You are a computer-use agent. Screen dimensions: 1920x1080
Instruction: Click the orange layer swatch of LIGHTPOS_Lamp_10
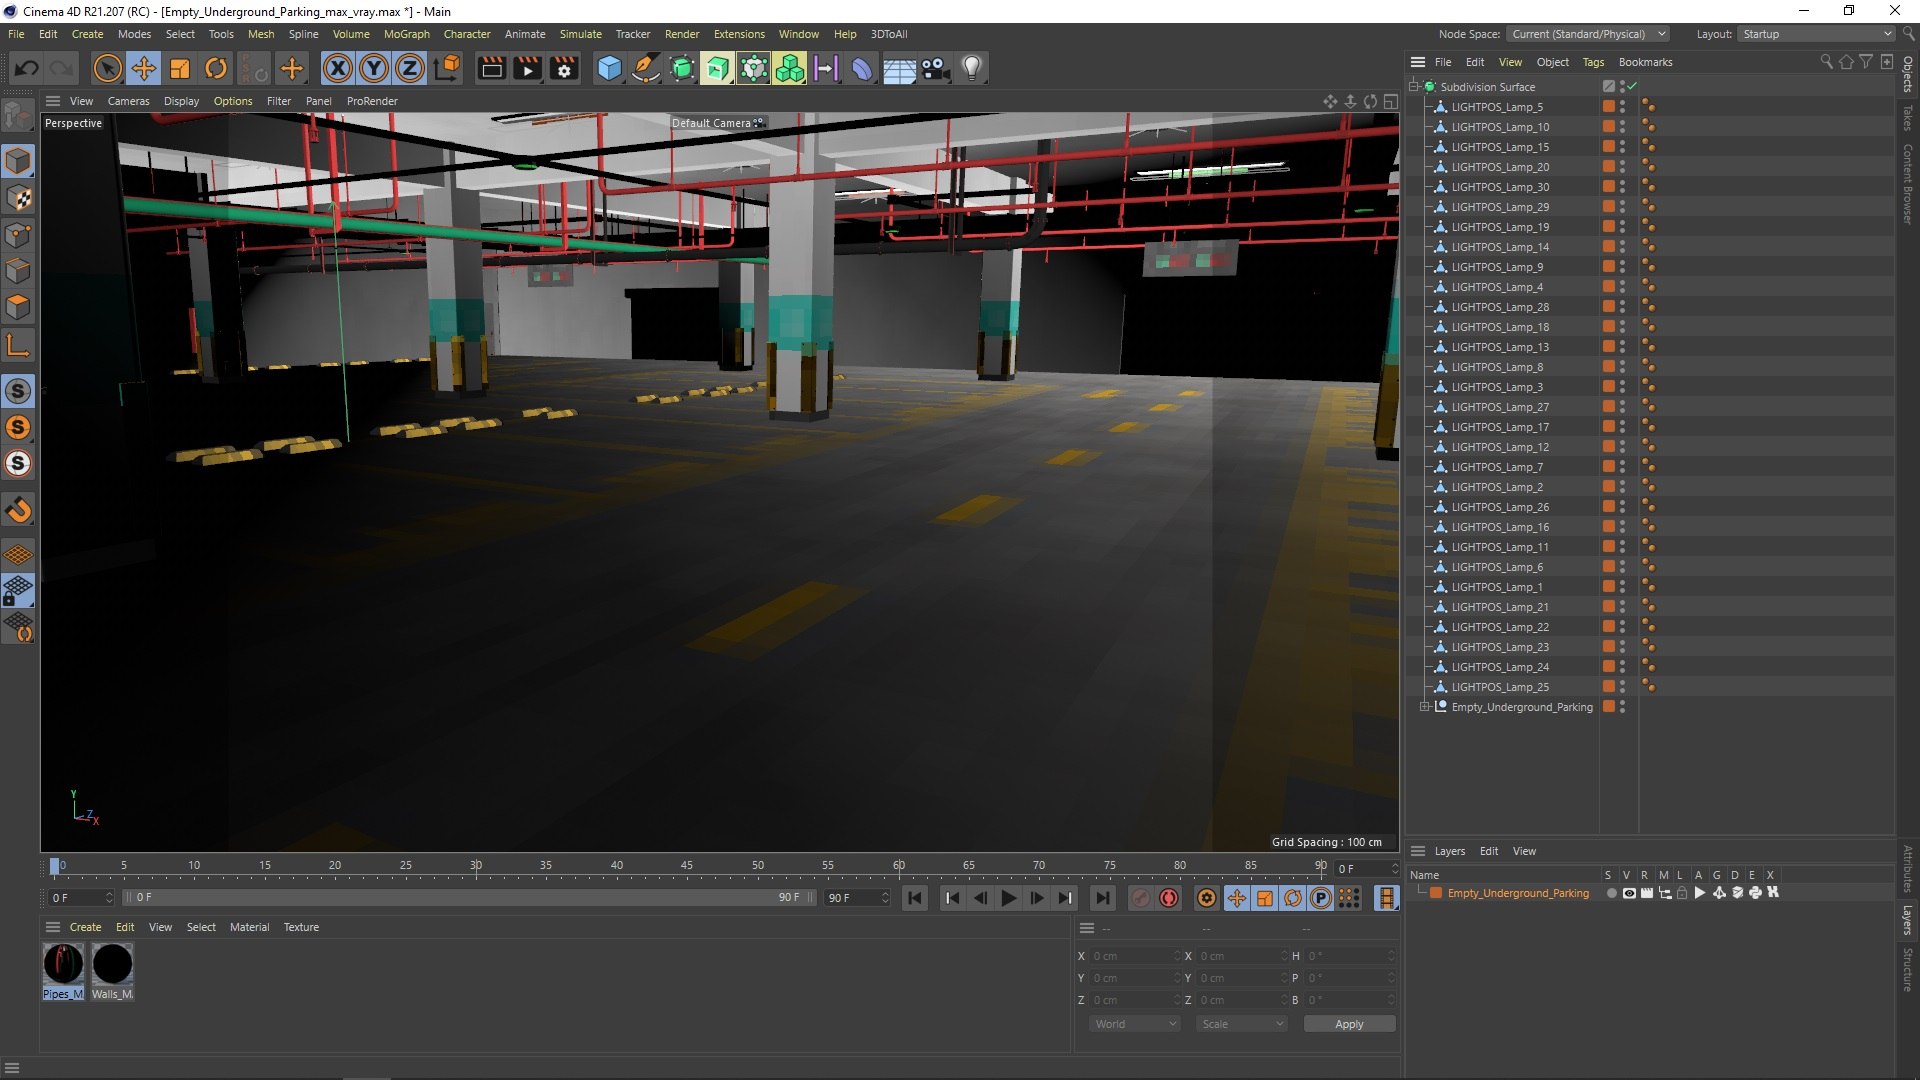pyautogui.click(x=1608, y=127)
